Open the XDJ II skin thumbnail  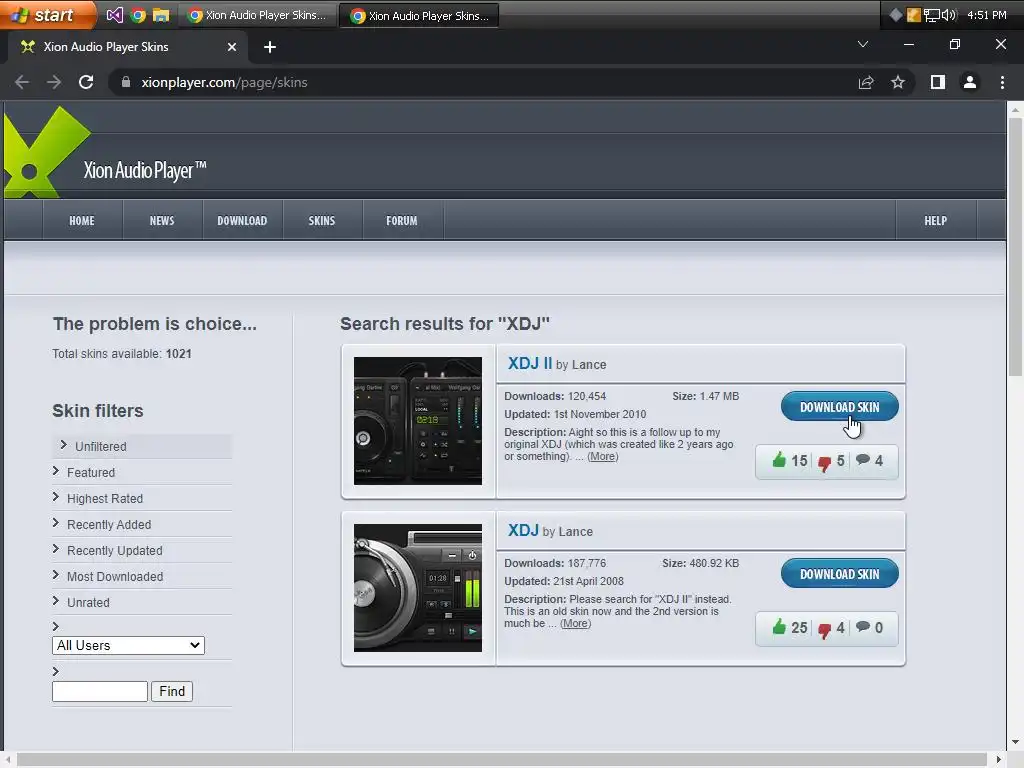click(418, 421)
